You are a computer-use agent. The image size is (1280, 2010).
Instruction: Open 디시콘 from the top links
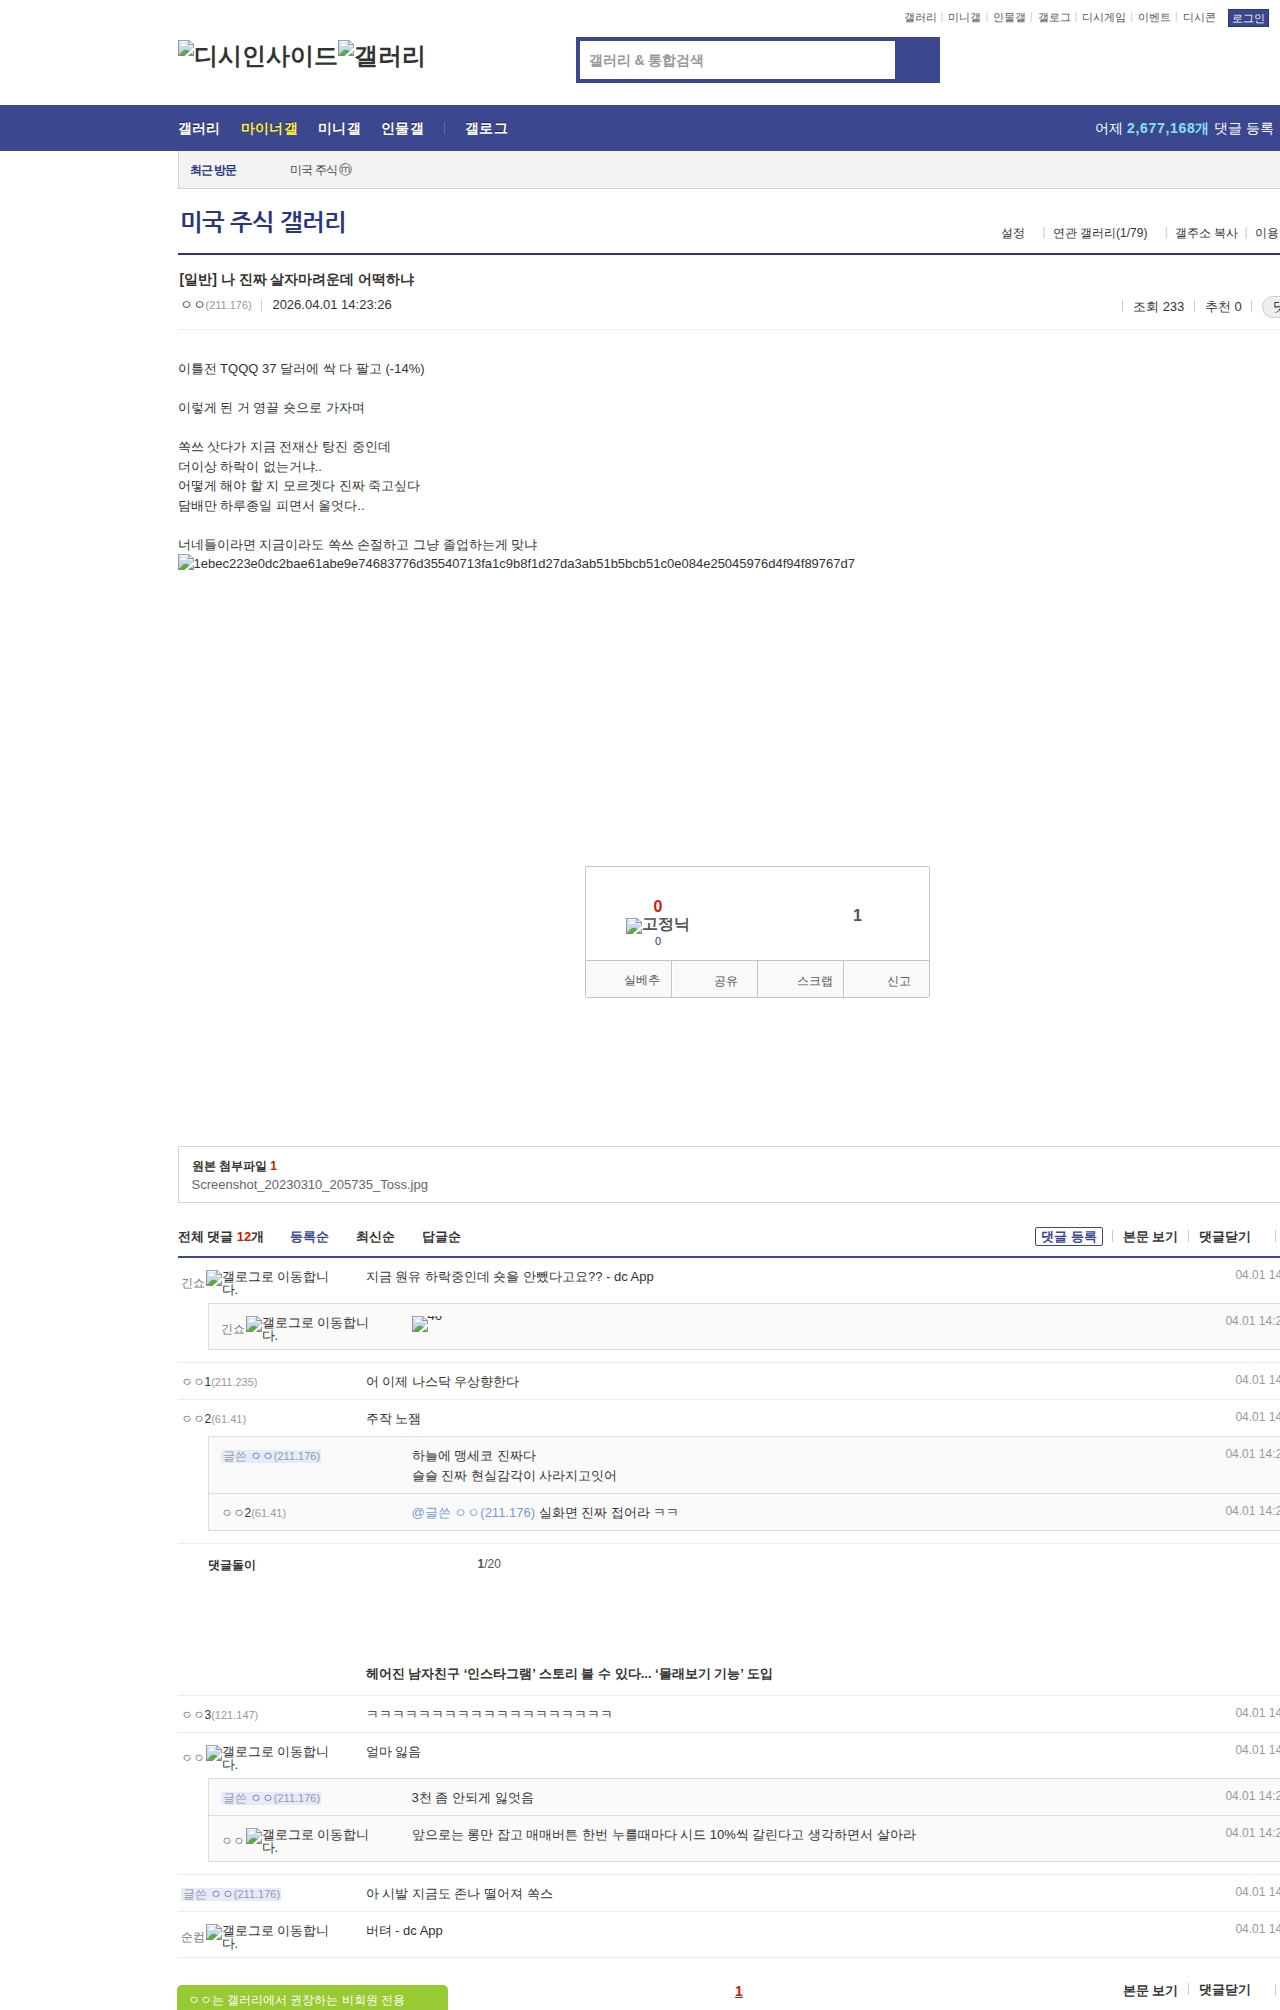pos(1199,18)
